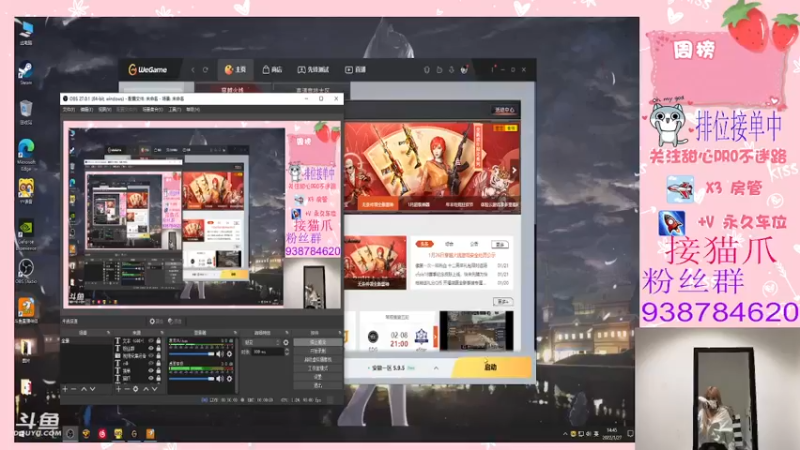
Task: Pop out the OBS 混音器 dock
Action: pos(235,333)
